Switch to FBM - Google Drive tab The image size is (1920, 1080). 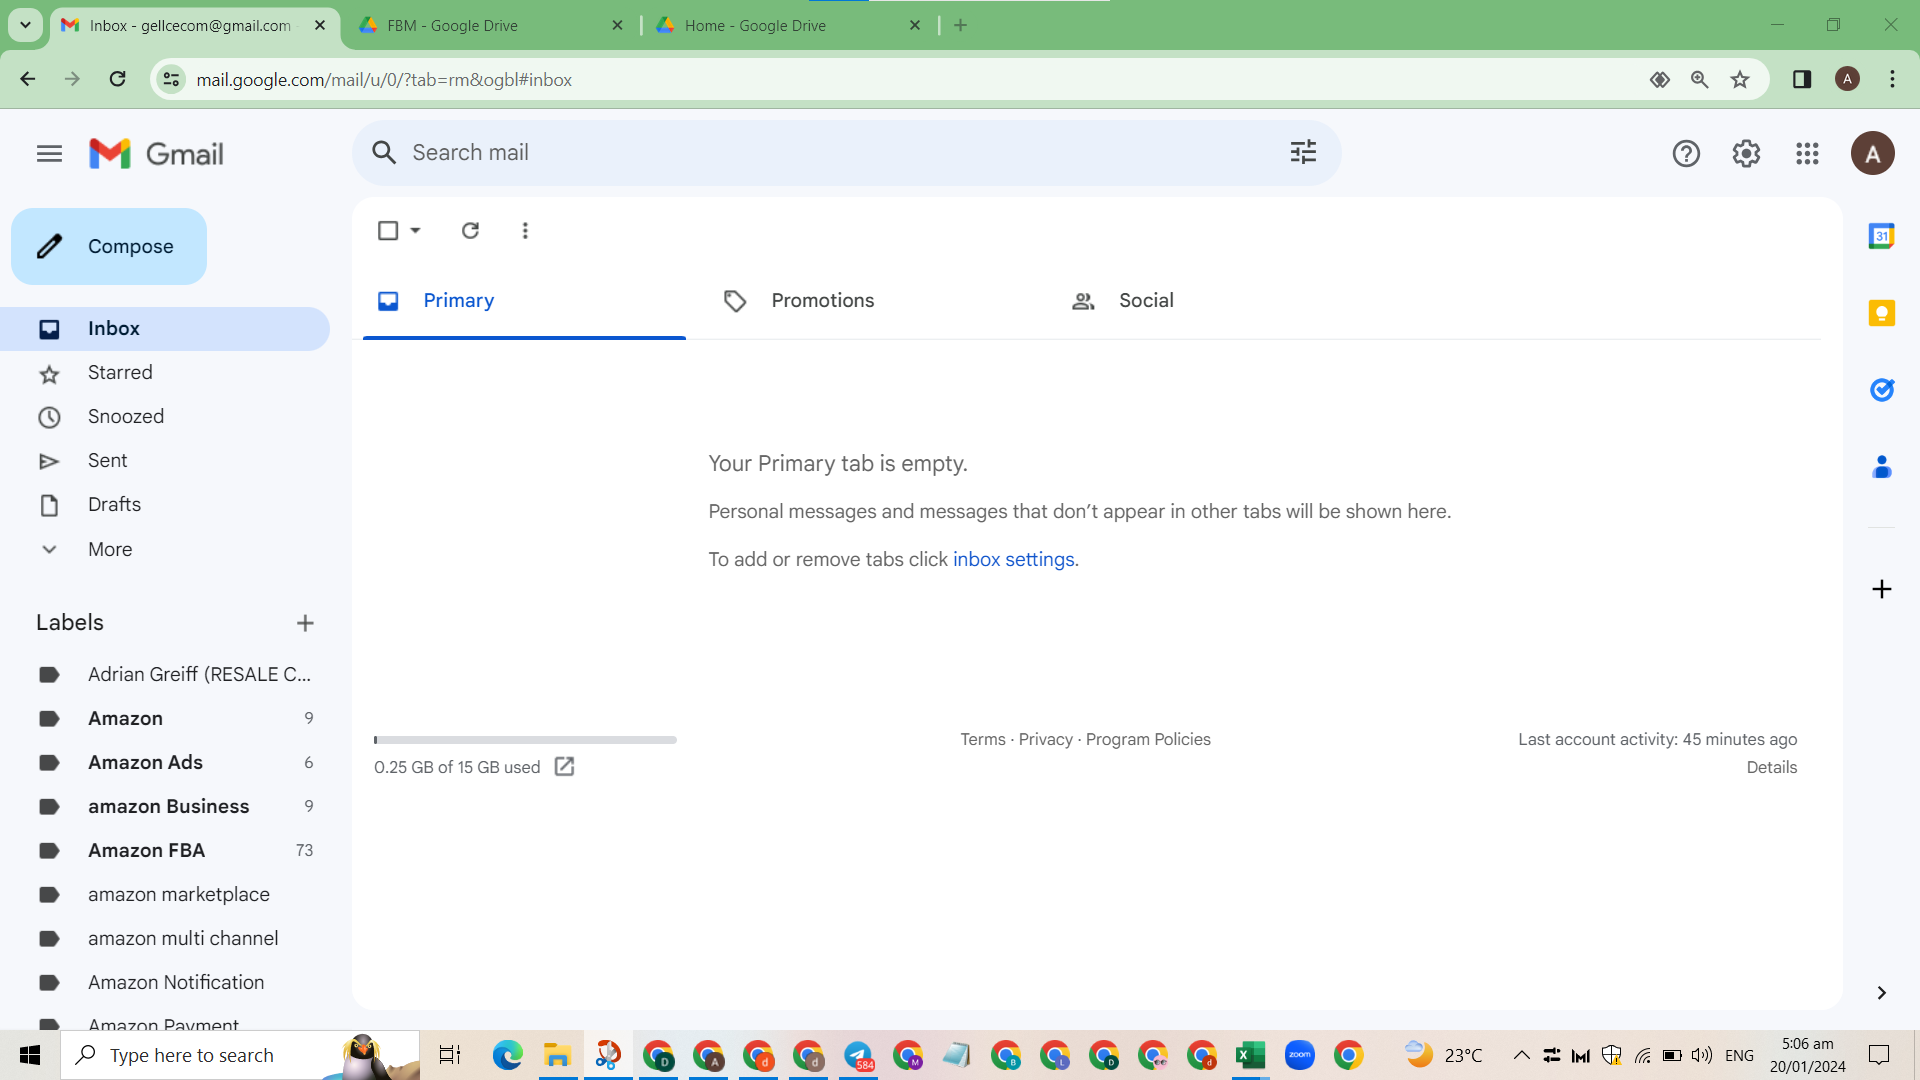(x=490, y=25)
